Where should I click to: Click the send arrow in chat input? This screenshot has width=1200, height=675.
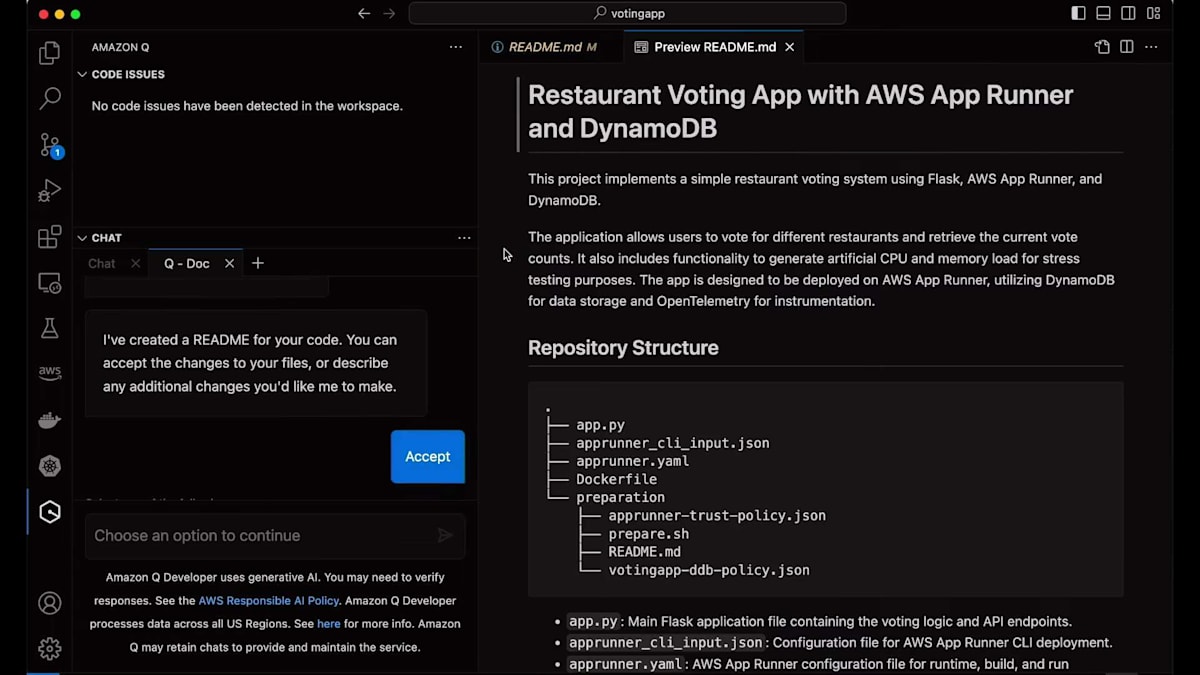click(x=445, y=536)
